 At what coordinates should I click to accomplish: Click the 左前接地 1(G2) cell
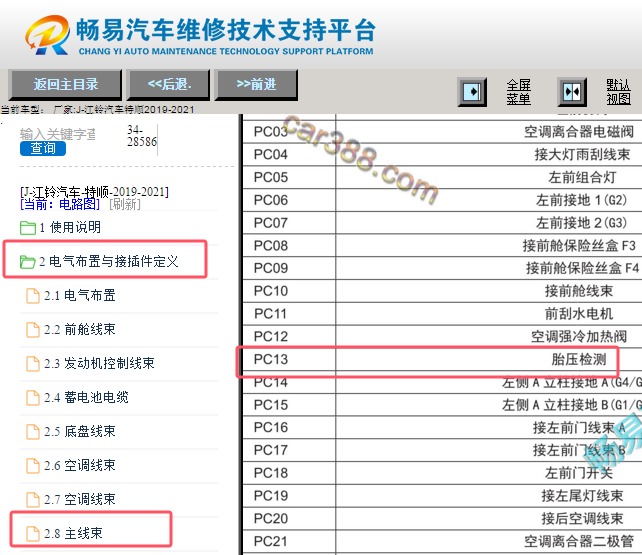click(x=581, y=200)
